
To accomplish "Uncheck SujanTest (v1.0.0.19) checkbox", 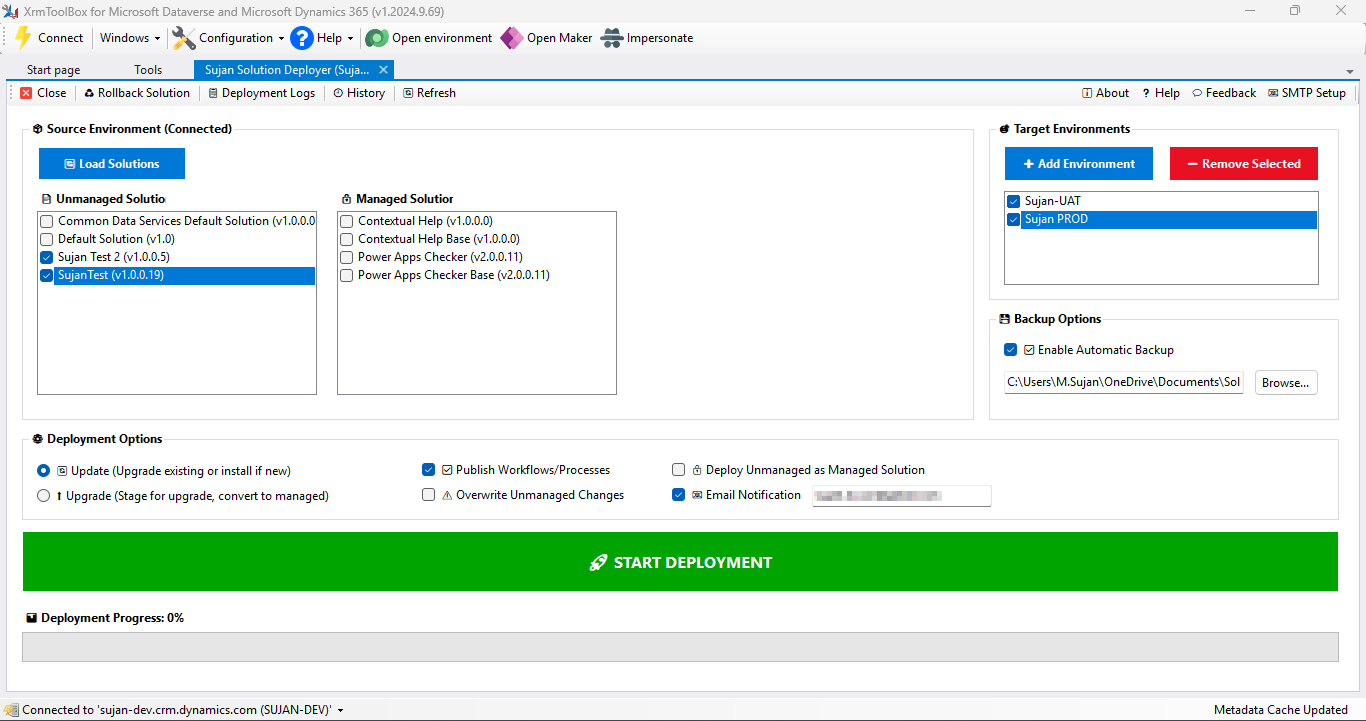I will [x=46, y=275].
